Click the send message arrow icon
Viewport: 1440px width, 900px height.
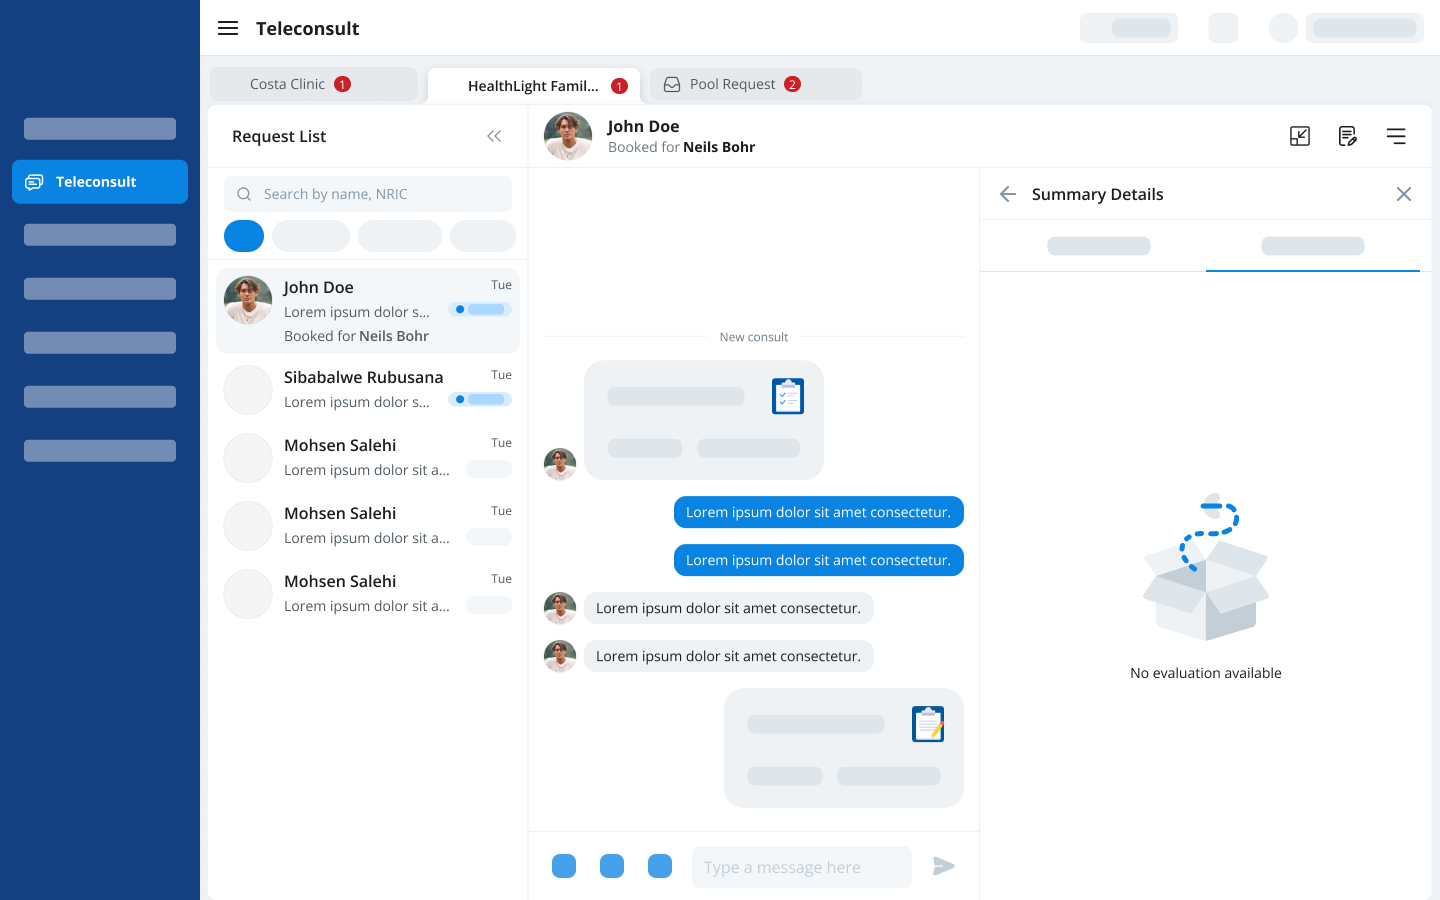(943, 866)
